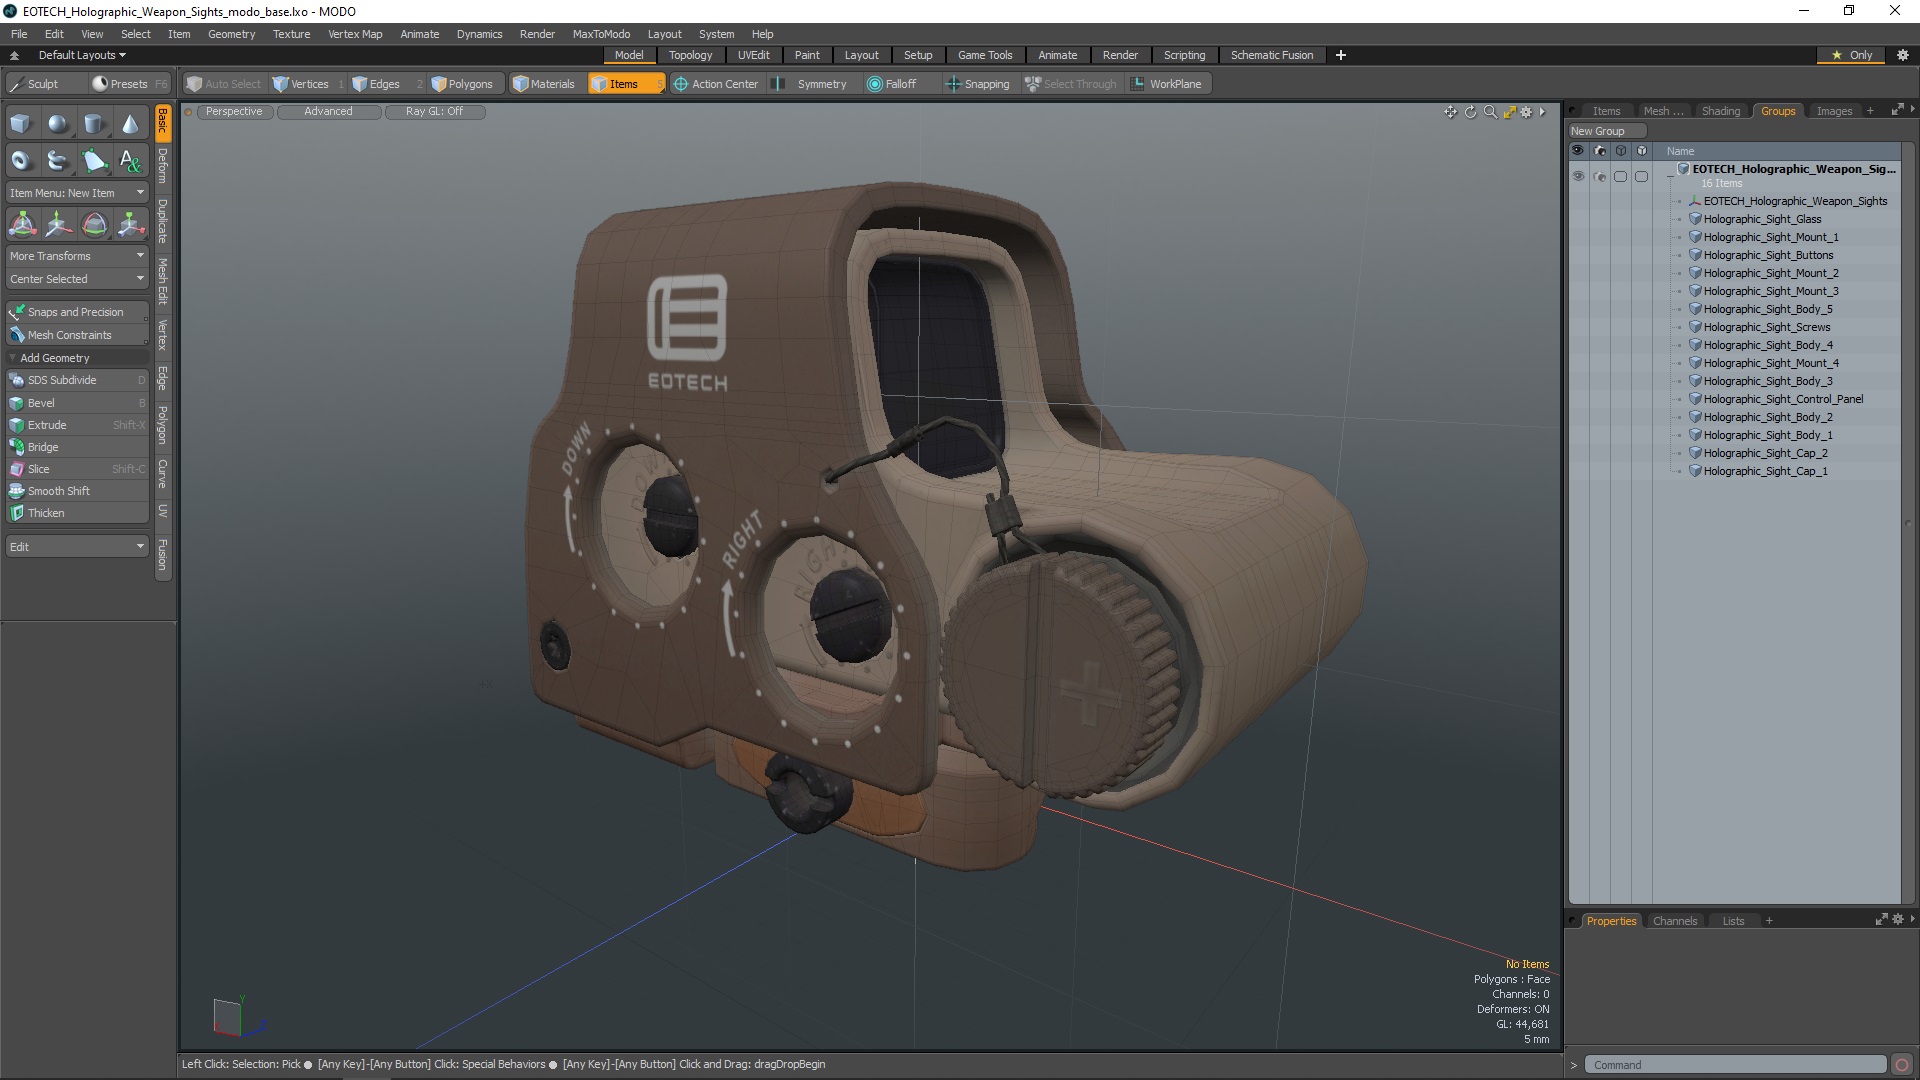Open the Channels tab

point(1674,921)
